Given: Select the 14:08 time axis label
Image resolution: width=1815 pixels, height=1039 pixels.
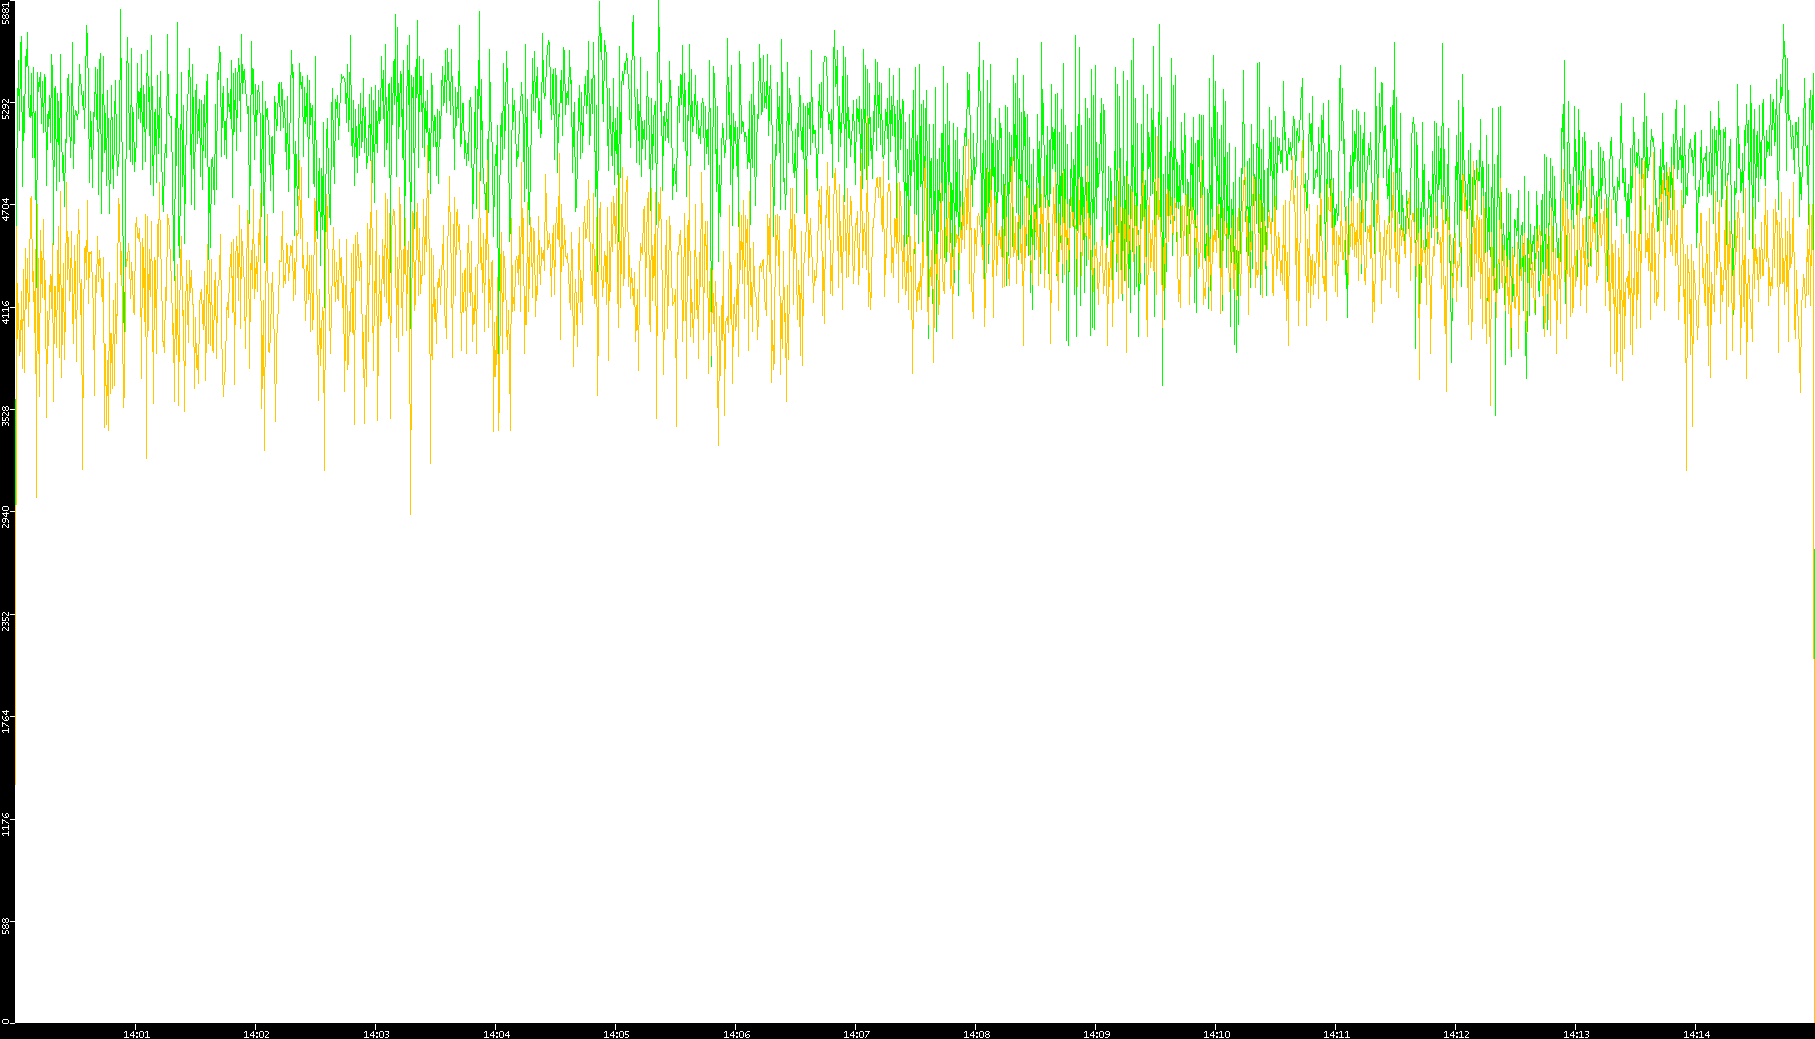Looking at the screenshot, I should pyautogui.click(x=976, y=1034).
